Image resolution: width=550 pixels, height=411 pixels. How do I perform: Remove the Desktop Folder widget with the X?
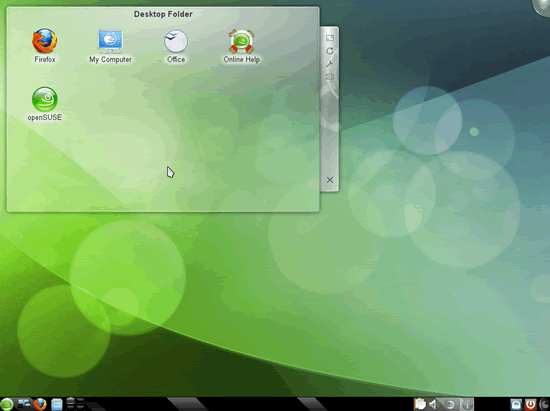click(x=330, y=180)
